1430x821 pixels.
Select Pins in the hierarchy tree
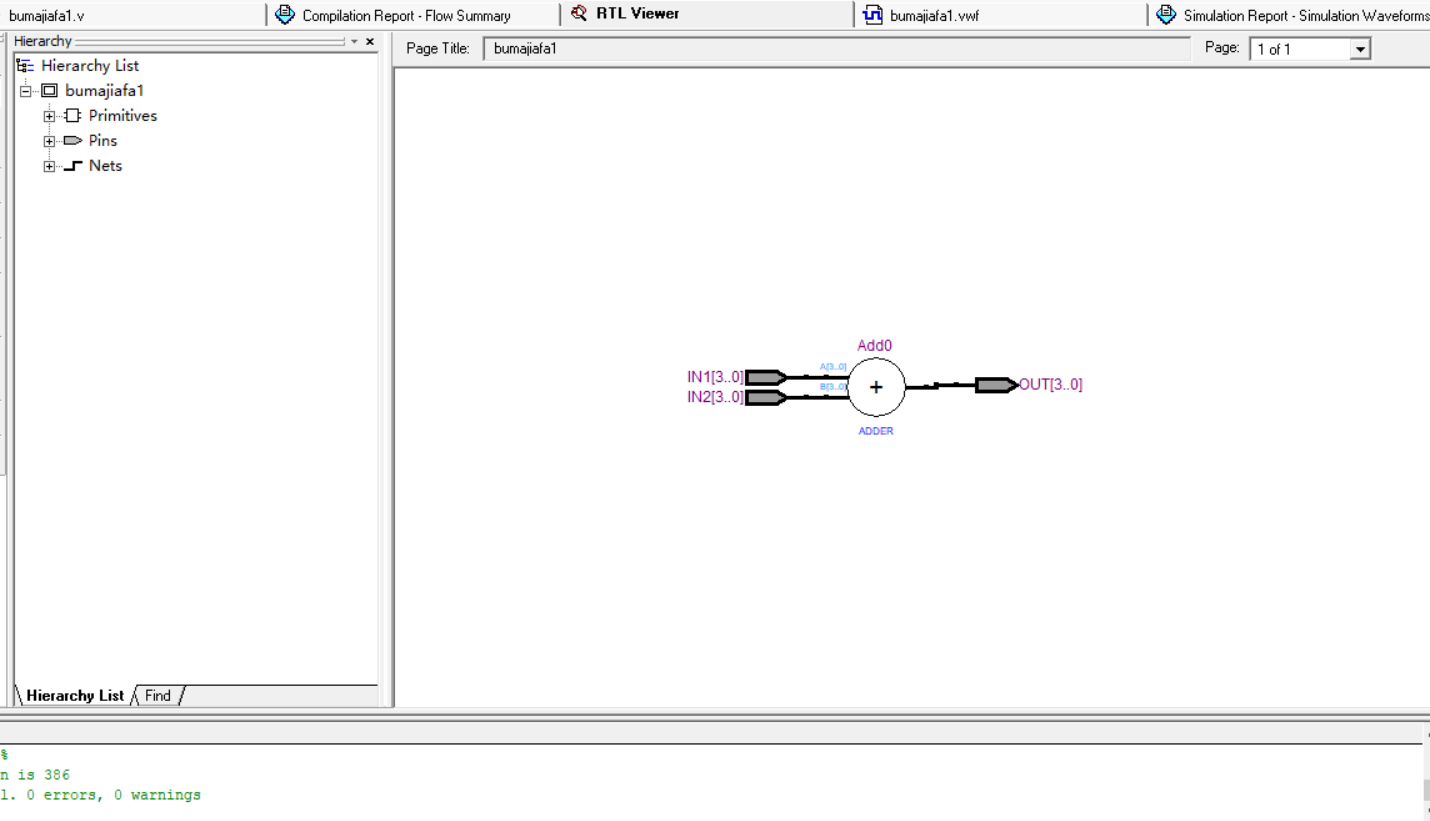click(x=103, y=141)
